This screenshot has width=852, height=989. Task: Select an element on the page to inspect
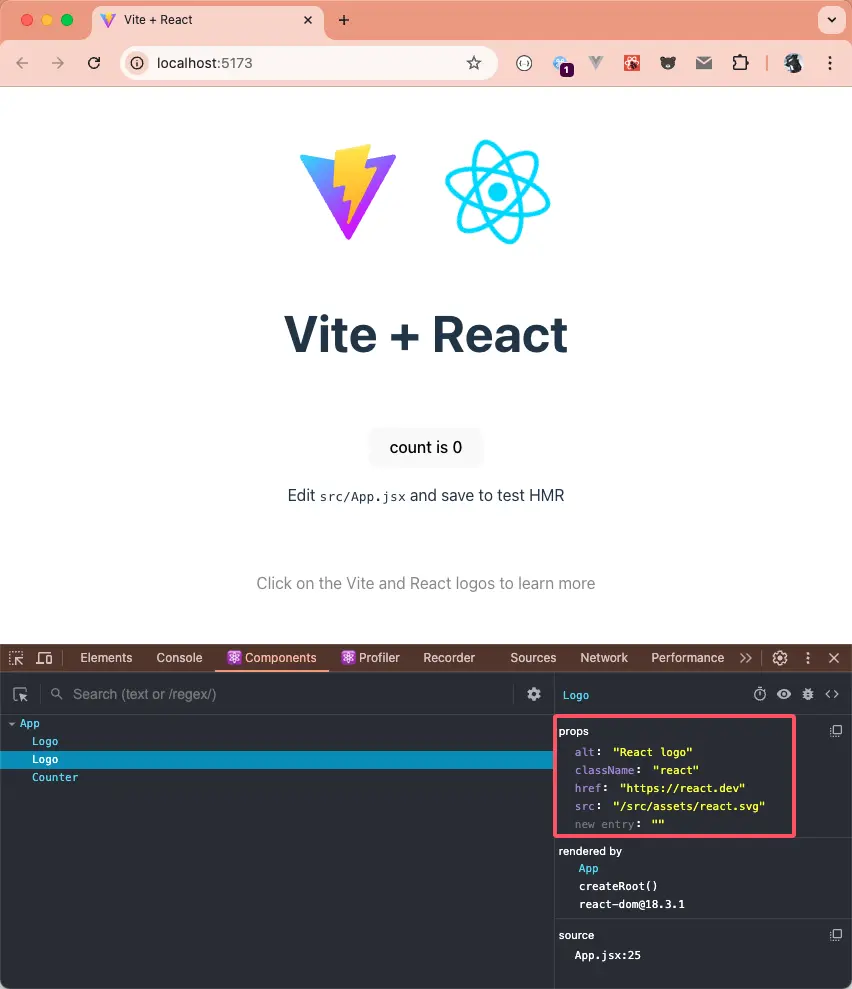click(x=21, y=694)
